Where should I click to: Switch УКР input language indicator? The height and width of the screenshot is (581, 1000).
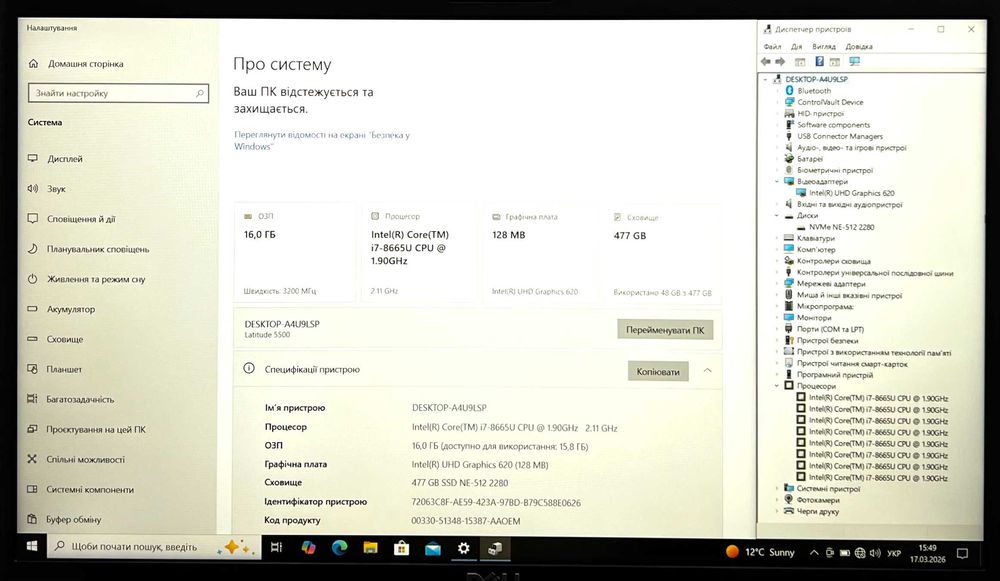(x=894, y=553)
